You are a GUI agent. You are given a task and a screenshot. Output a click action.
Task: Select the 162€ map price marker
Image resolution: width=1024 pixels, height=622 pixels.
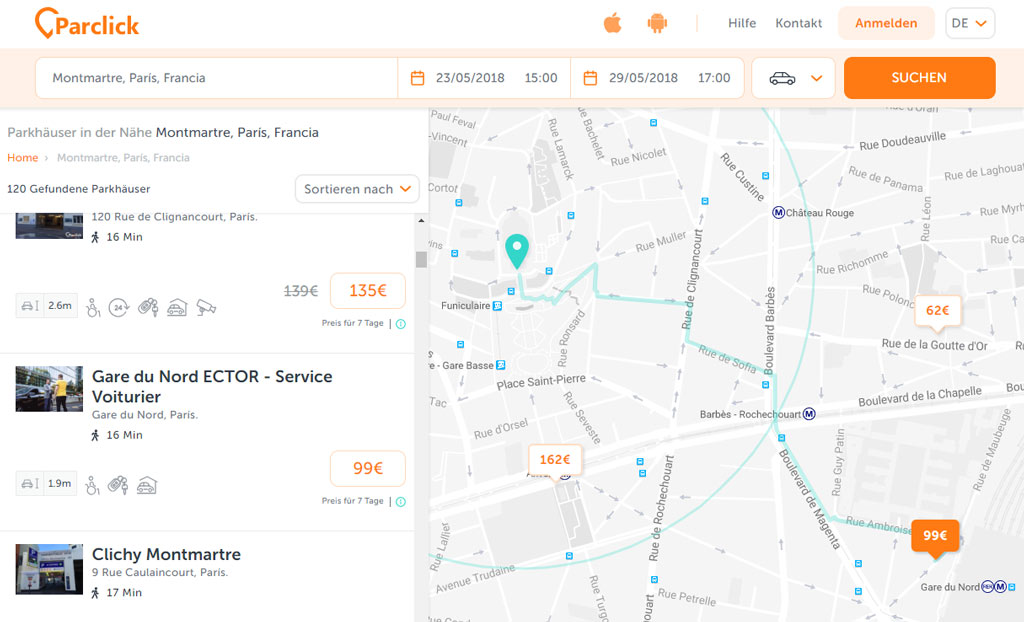click(554, 461)
